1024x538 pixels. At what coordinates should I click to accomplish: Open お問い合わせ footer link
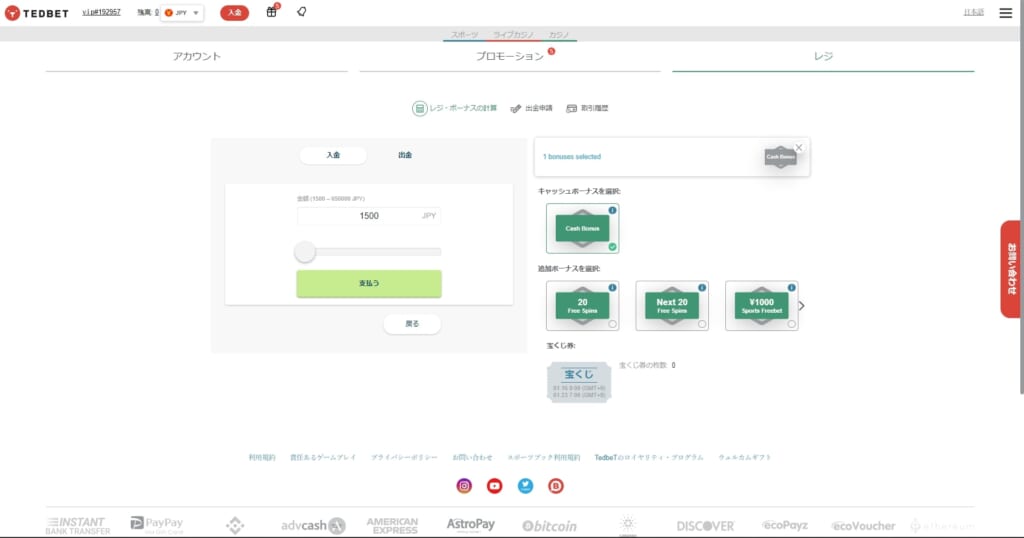472,458
